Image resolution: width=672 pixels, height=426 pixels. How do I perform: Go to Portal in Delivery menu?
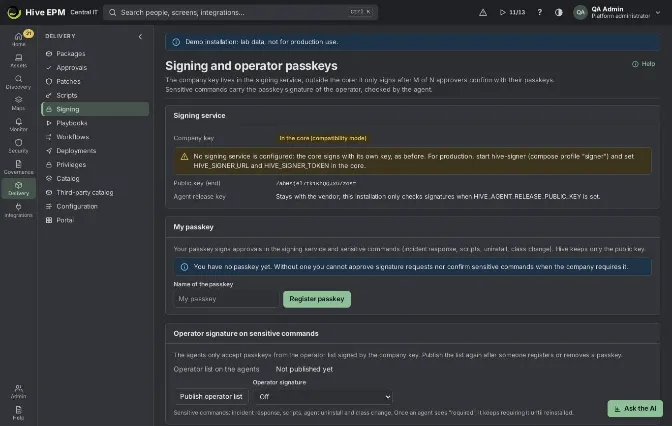(x=95, y=220)
